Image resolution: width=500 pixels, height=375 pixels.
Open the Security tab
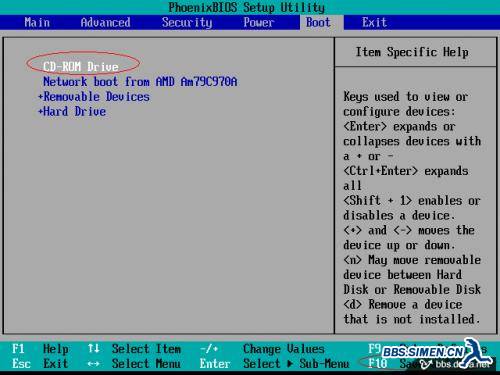click(187, 23)
